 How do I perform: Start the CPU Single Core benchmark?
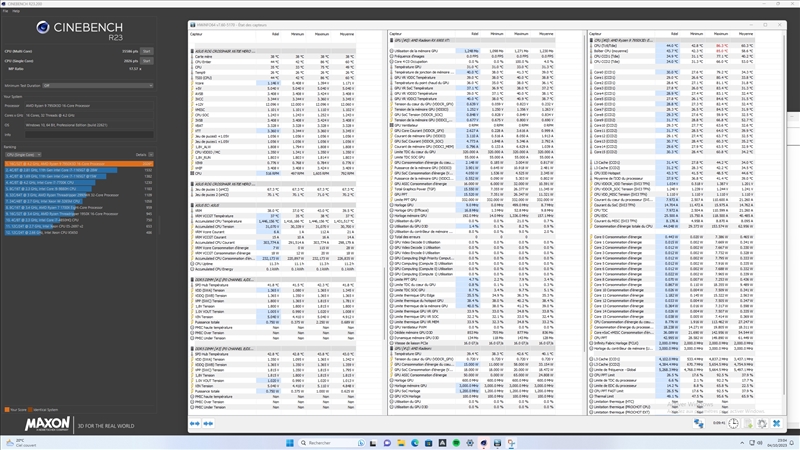[146, 60]
